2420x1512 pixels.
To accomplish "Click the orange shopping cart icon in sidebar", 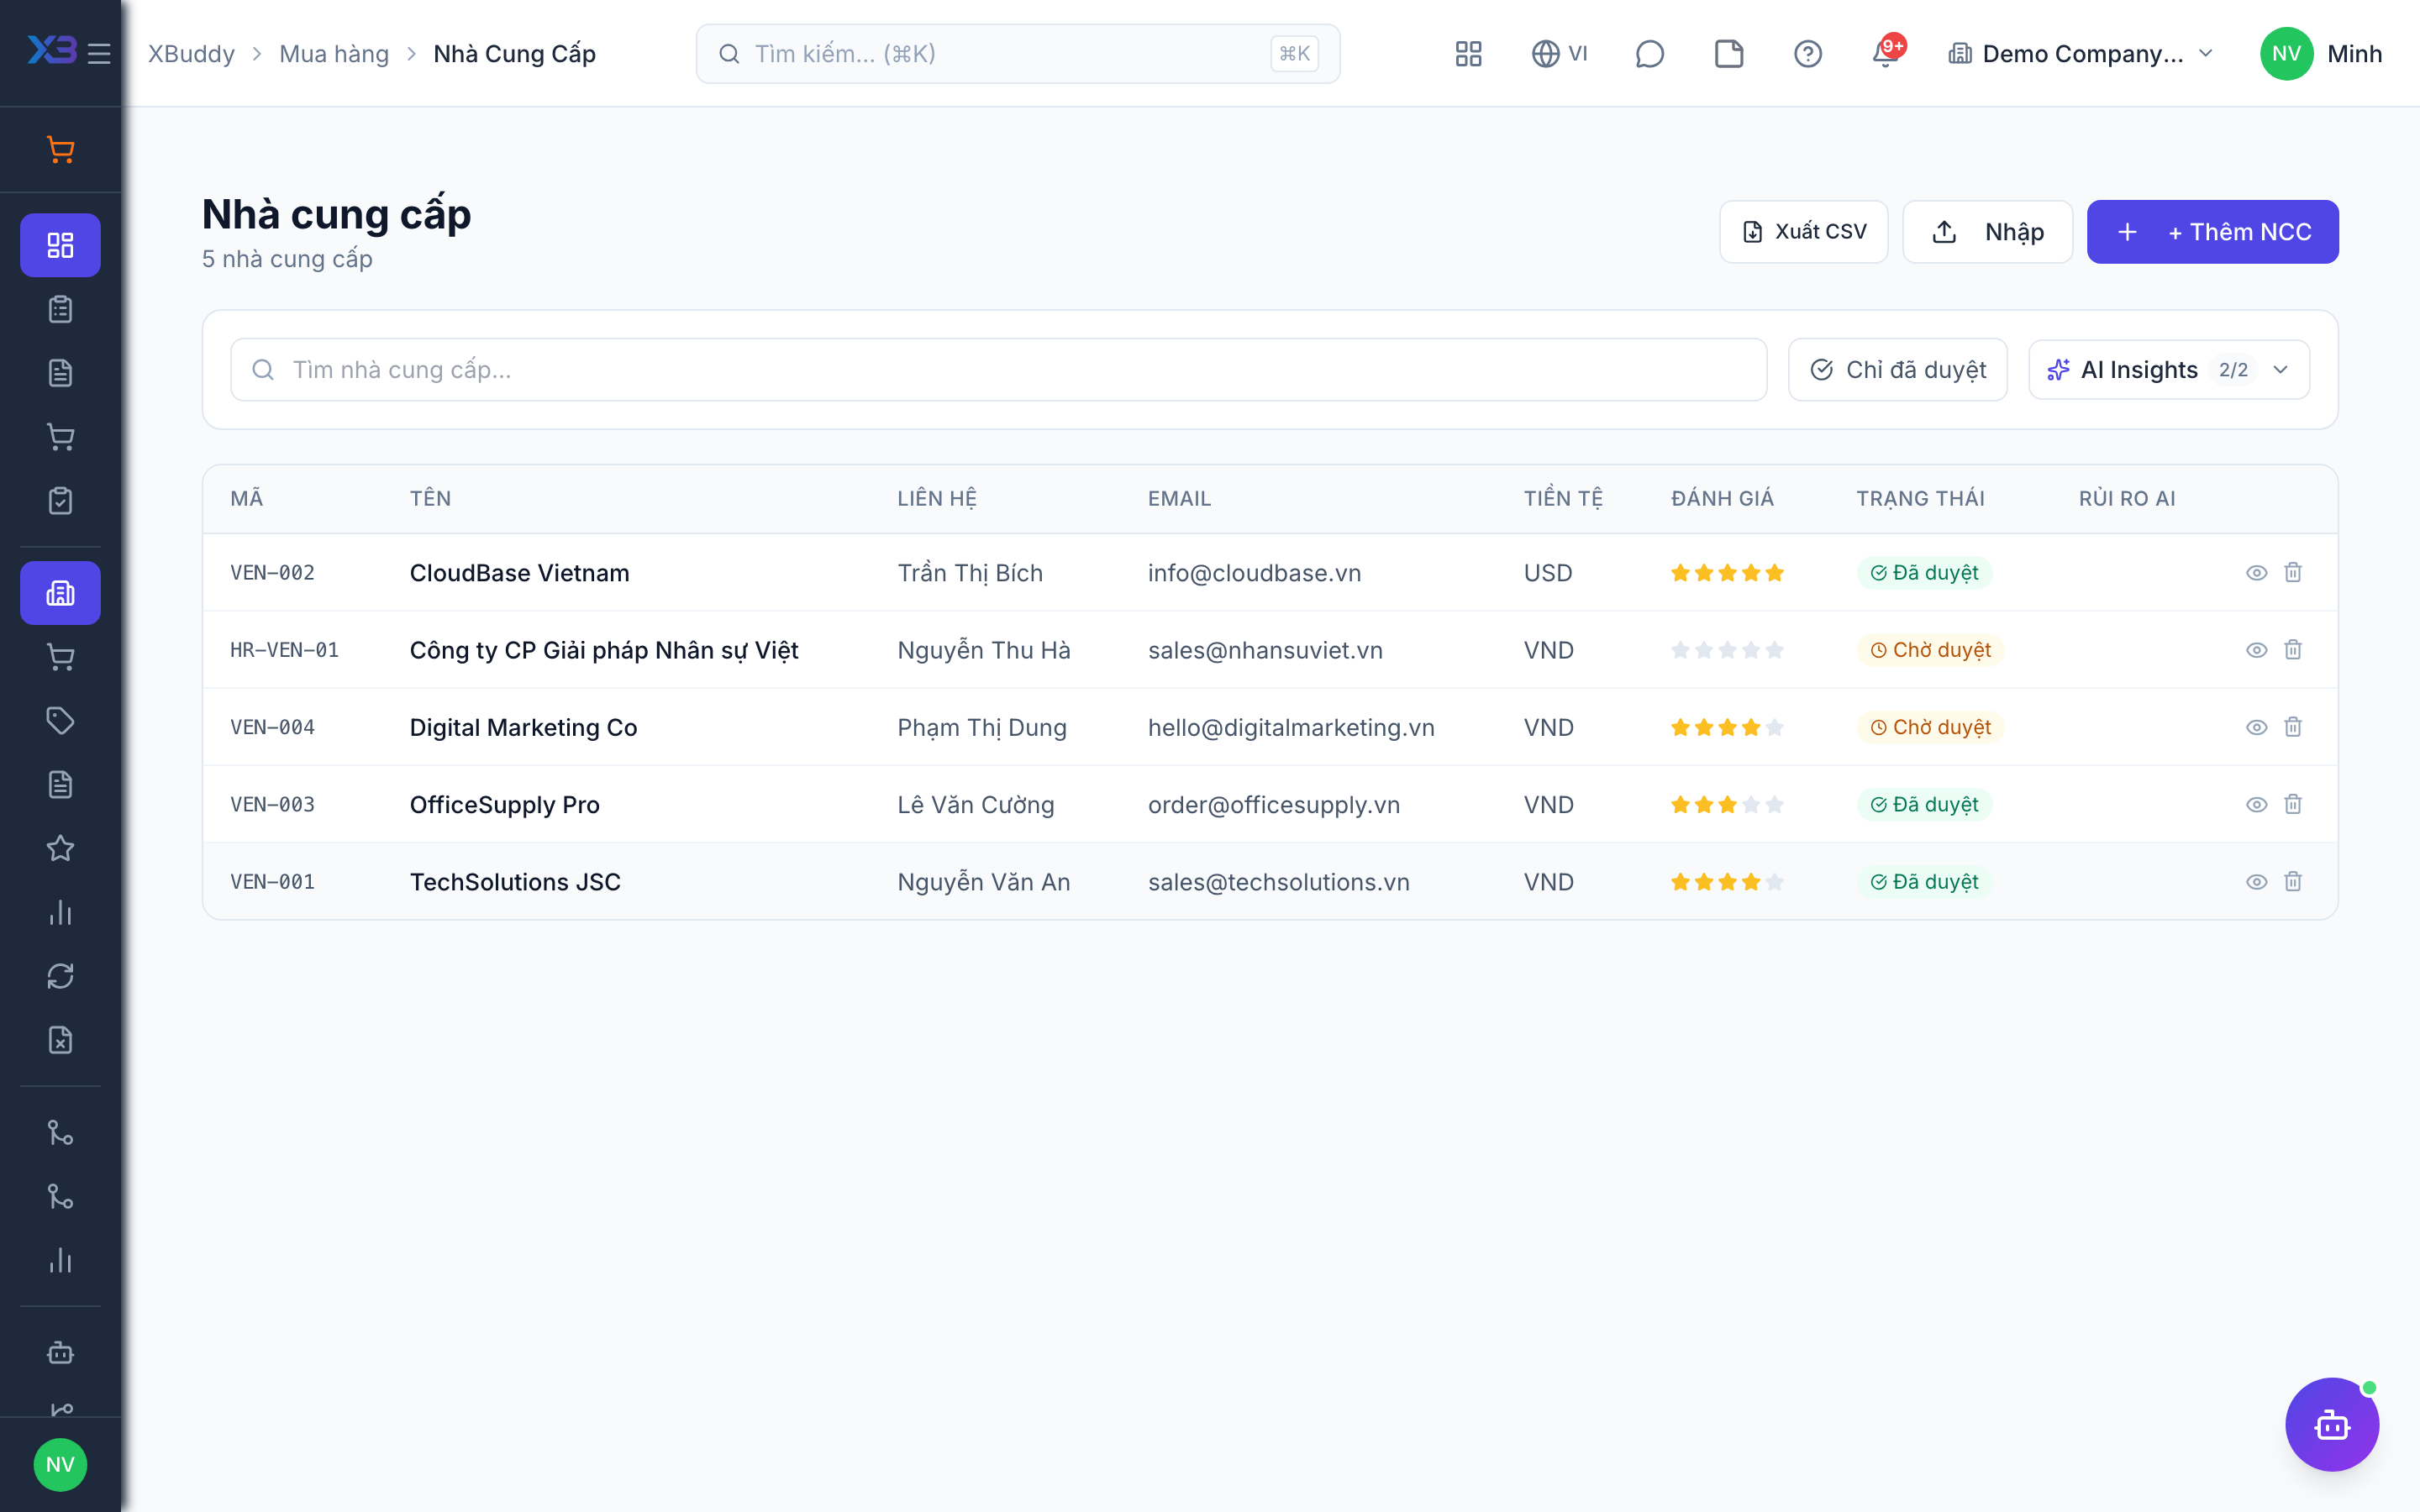I will click(61, 150).
